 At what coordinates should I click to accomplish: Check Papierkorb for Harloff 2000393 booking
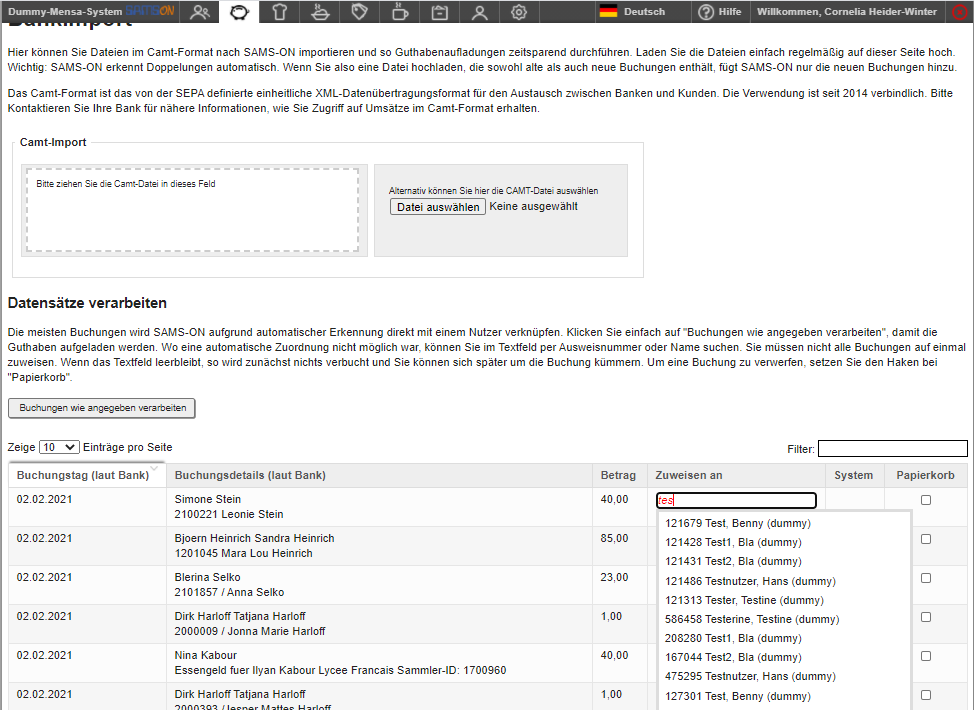coord(926,695)
